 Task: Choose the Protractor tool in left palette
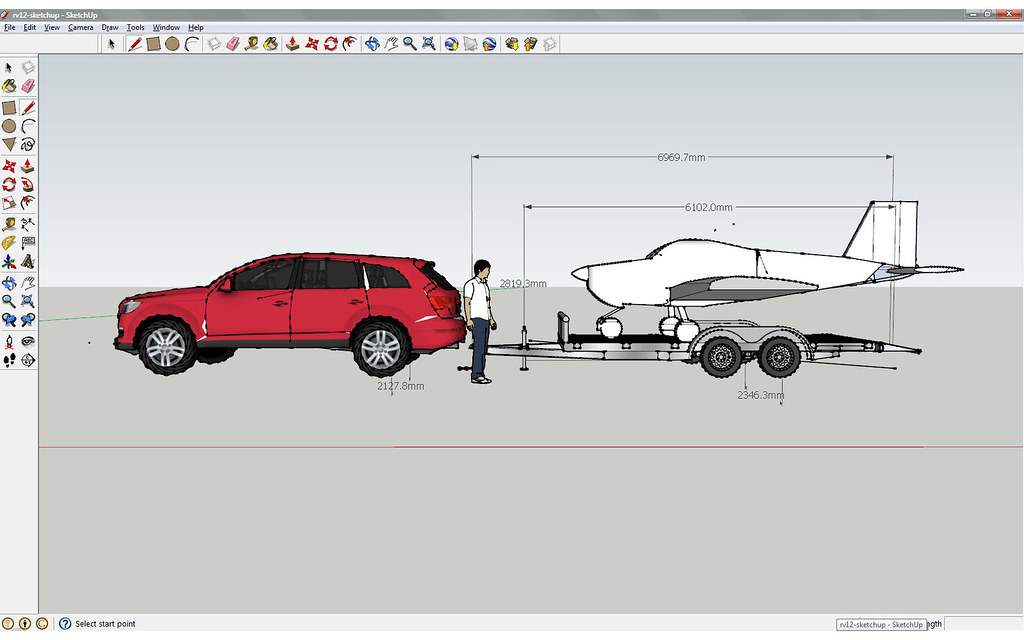pos(9,243)
